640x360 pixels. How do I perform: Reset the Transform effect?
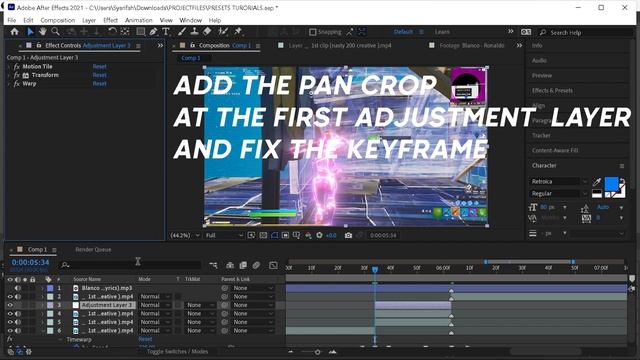pyautogui.click(x=100, y=75)
